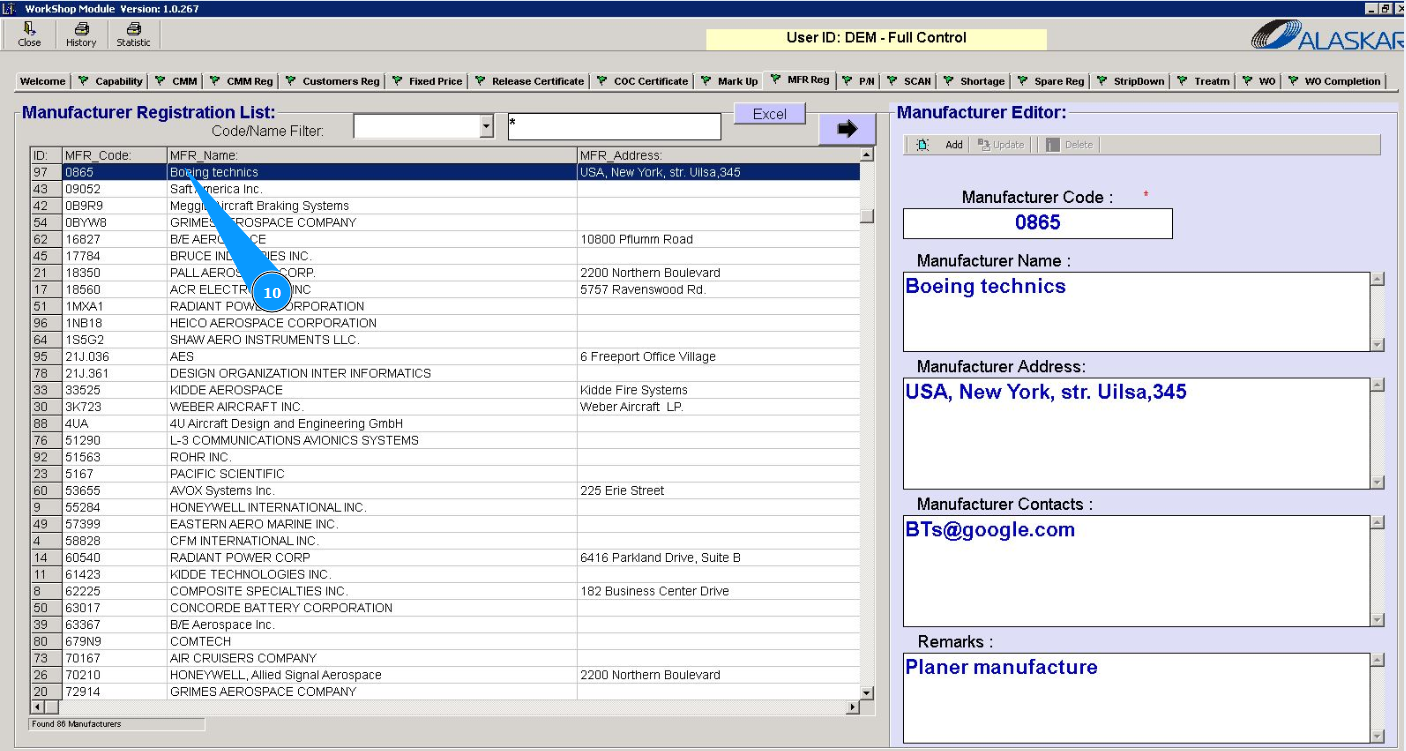Screen dimensions: 1406x751
Task: Click the Update manufacturer button
Action: pos(1001,145)
